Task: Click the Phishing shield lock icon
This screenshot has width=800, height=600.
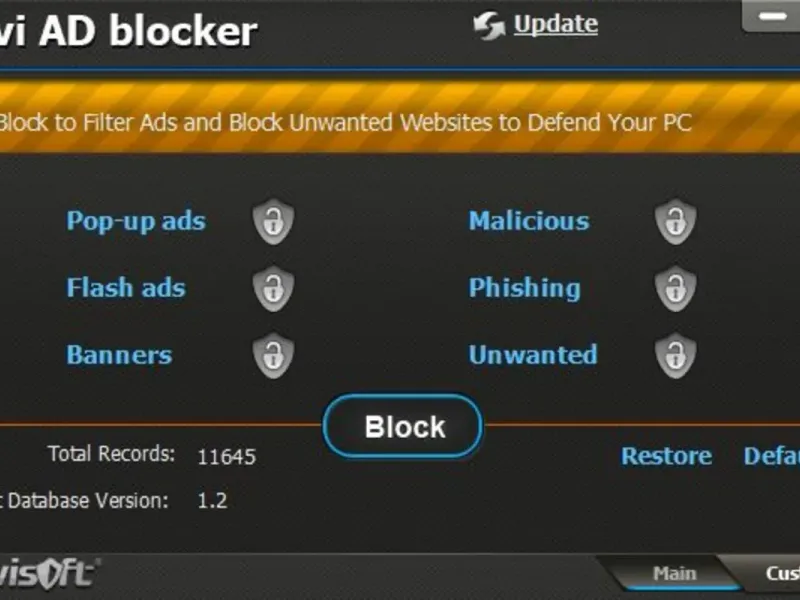Action: click(676, 288)
